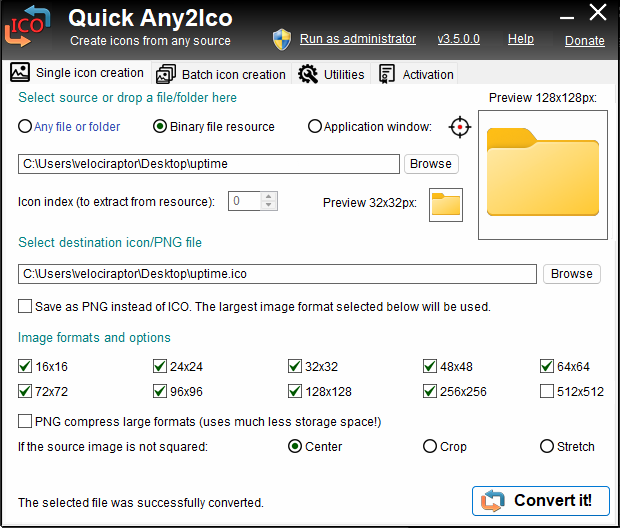Open the Help link

521,39
